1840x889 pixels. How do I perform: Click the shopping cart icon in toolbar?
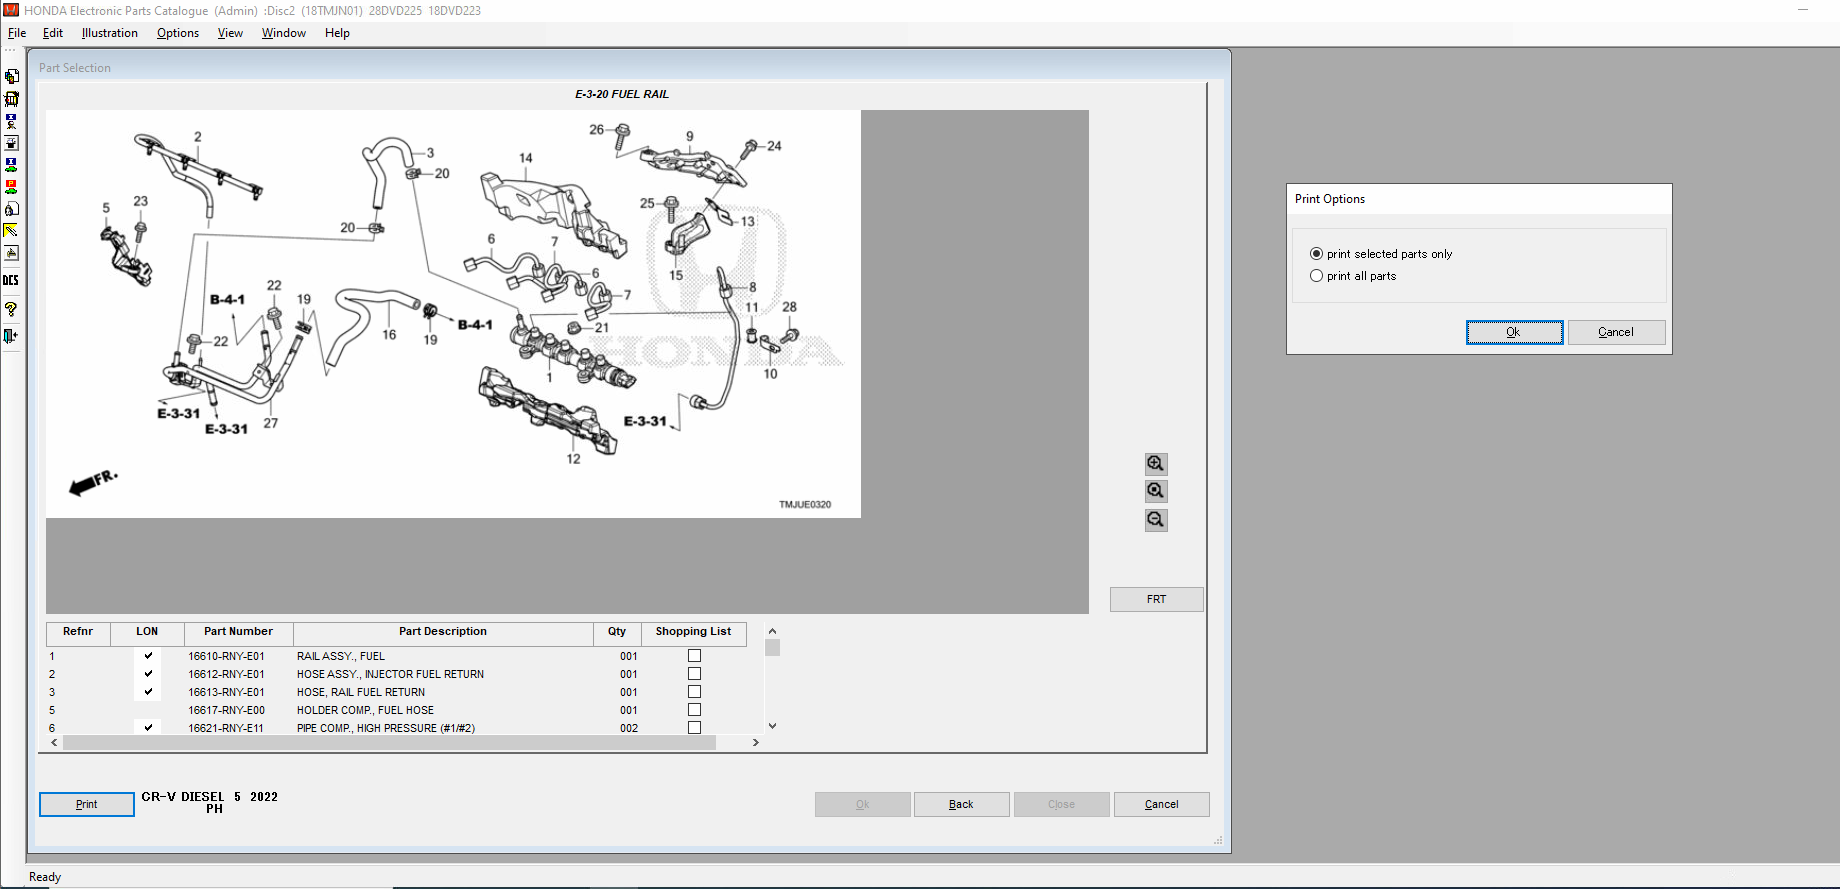[11, 99]
